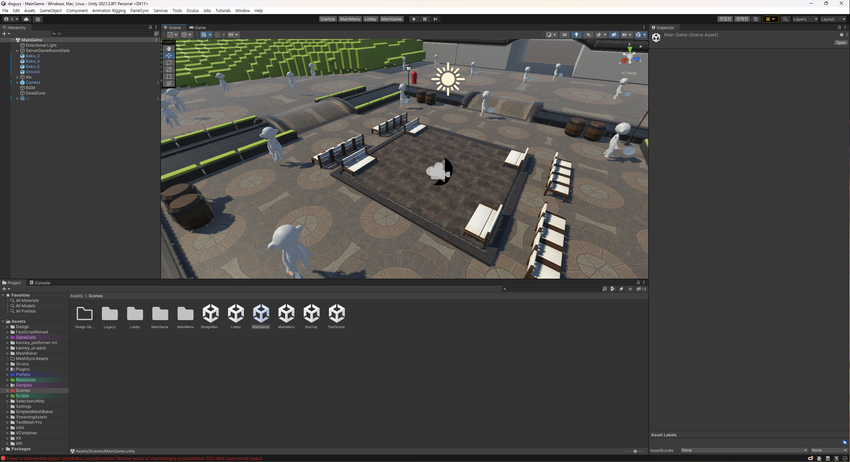
Task: Open the Legacy folder in Scenes
Action: 110,314
